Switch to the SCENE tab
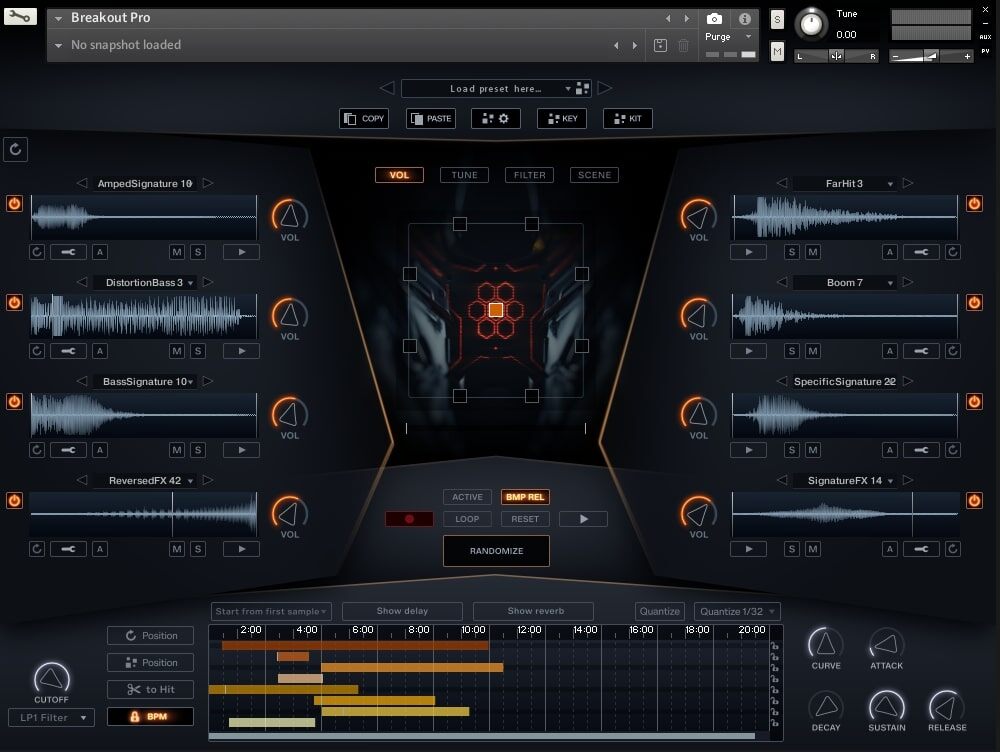The width and height of the screenshot is (1000, 752). point(594,174)
